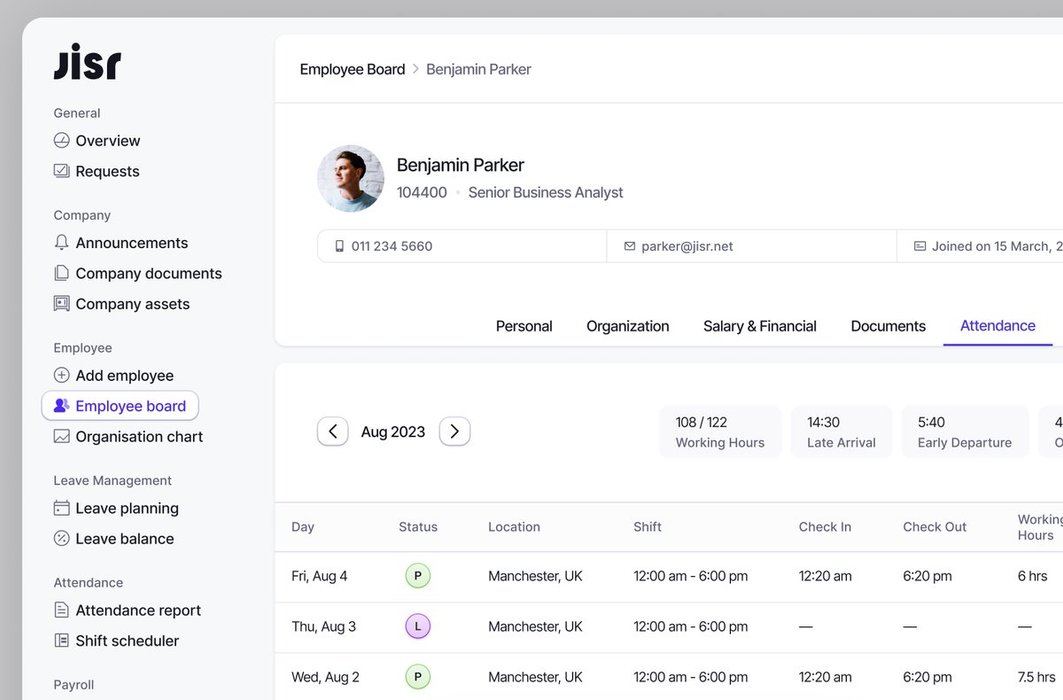Click the Company documents file icon
Image resolution: width=1063 pixels, height=700 pixels.
[62, 273]
